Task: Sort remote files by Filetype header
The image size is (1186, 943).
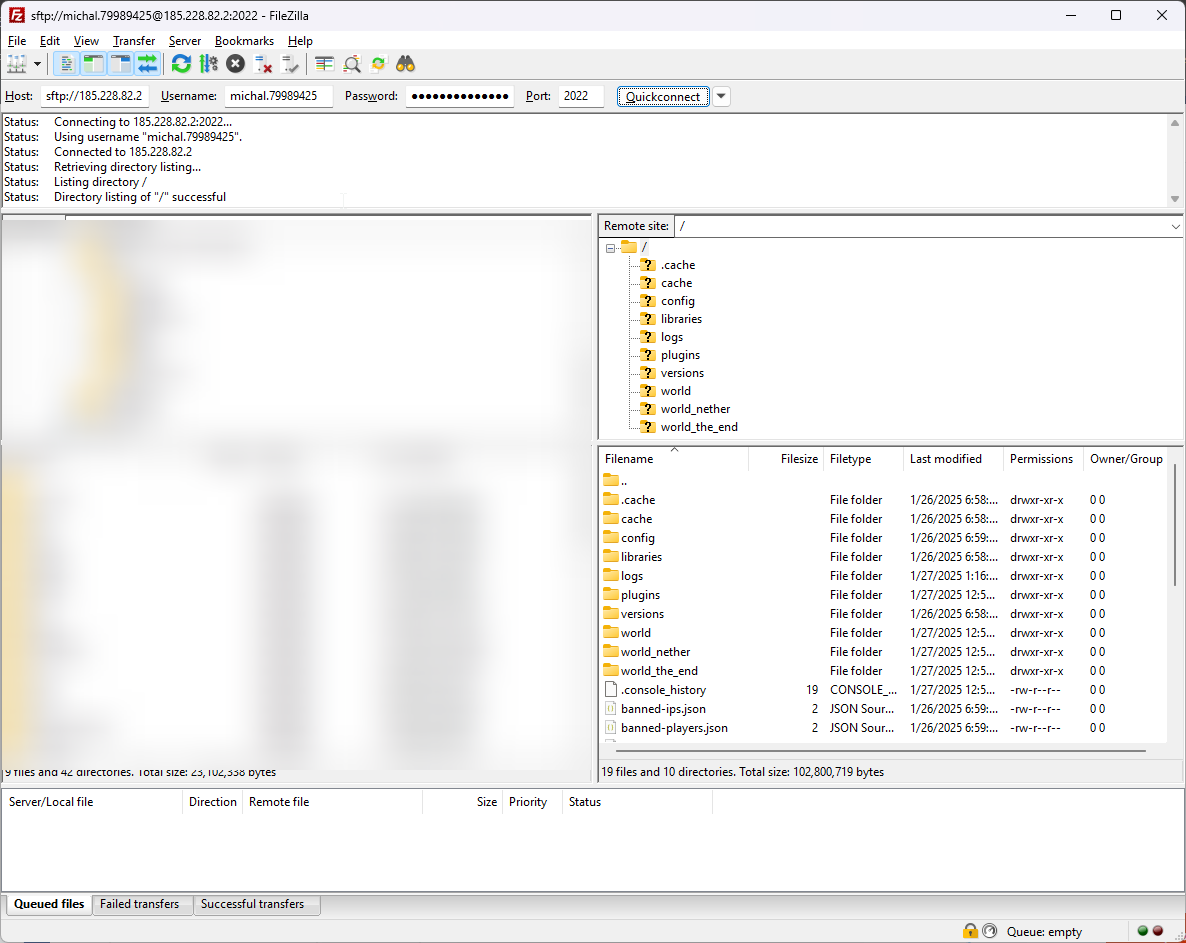Action: (x=865, y=459)
